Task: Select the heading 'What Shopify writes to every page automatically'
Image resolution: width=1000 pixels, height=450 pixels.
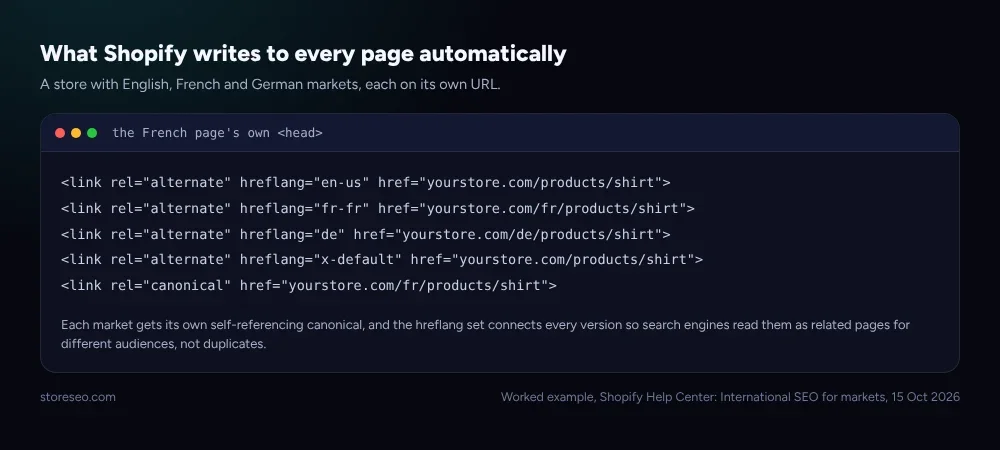Action: point(303,54)
